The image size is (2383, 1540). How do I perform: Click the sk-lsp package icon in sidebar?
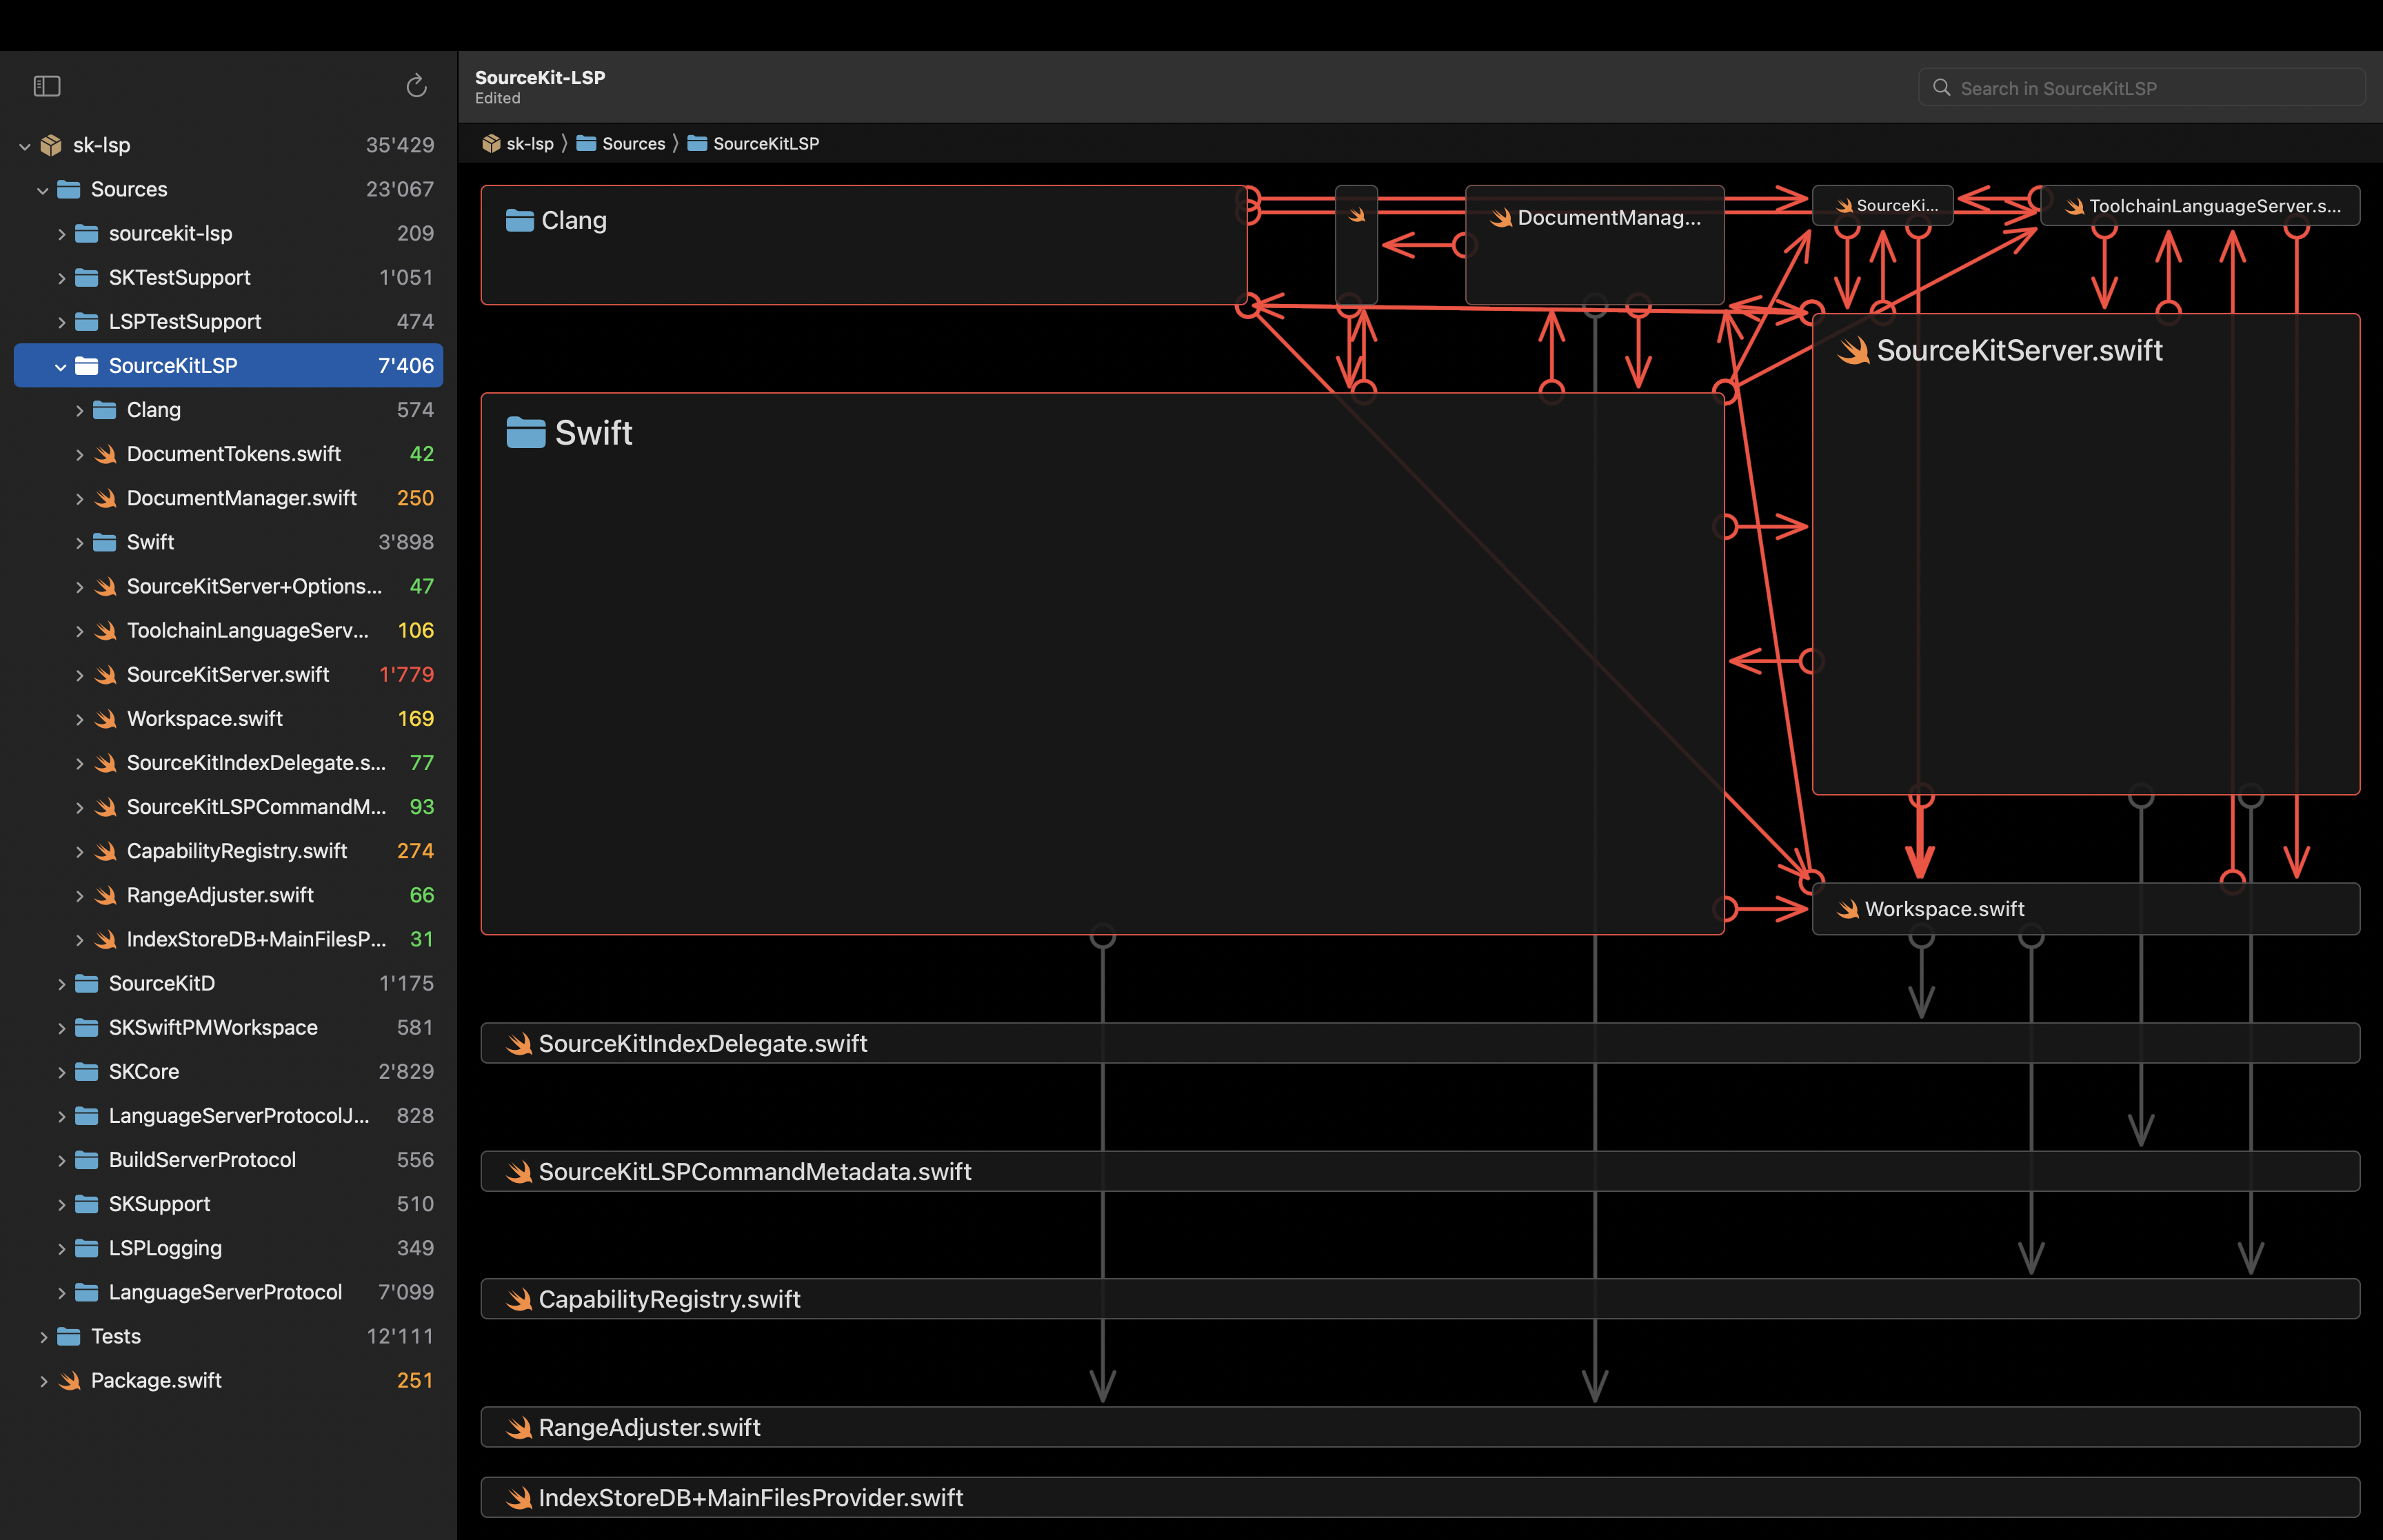[51, 145]
